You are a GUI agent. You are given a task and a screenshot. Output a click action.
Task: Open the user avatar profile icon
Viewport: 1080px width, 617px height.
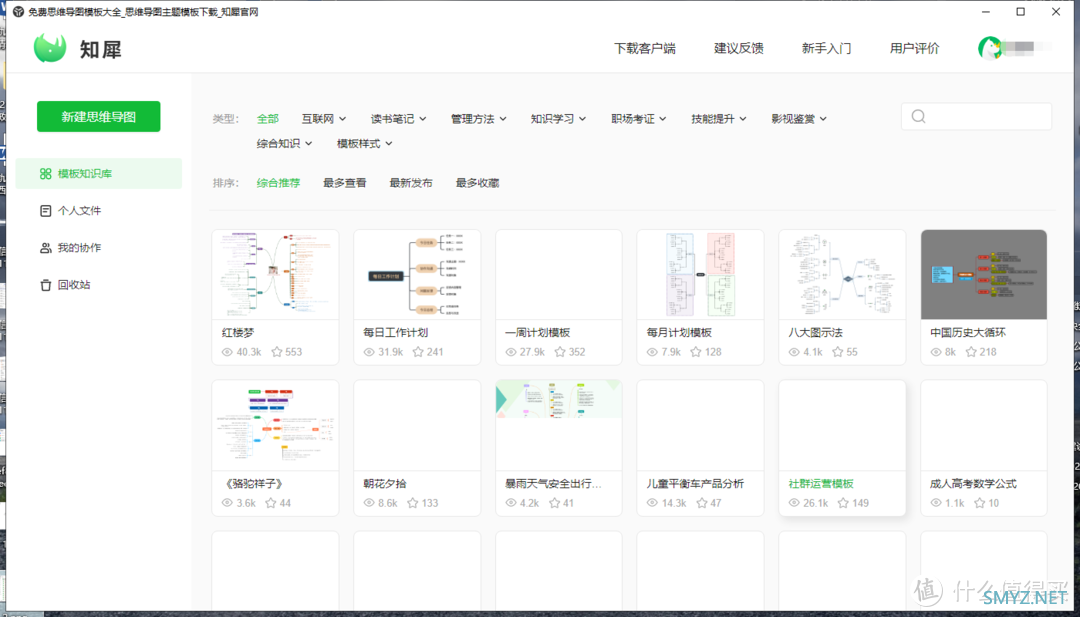pyautogui.click(x=990, y=48)
